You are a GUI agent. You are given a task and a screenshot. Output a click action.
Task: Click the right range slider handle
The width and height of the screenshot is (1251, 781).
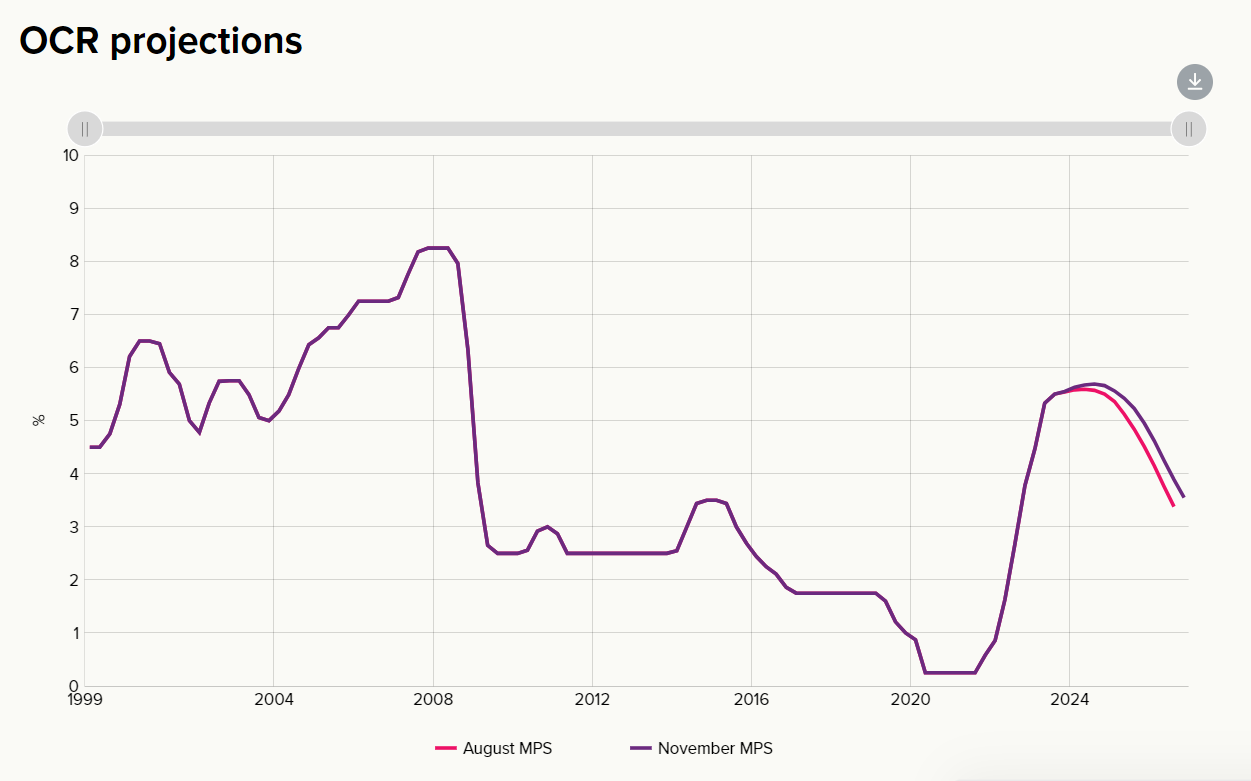click(x=1188, y=129)
